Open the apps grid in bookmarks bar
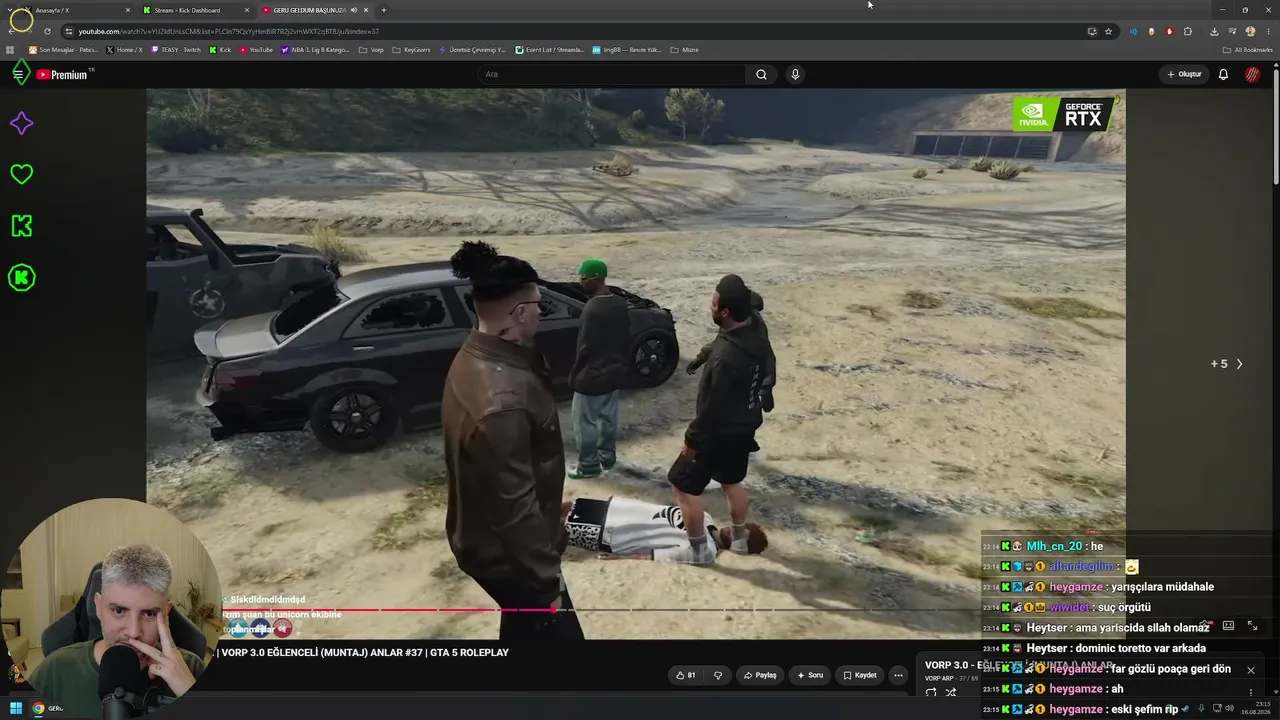Viewport: 1280px width, 720px height. coord(11,50)
